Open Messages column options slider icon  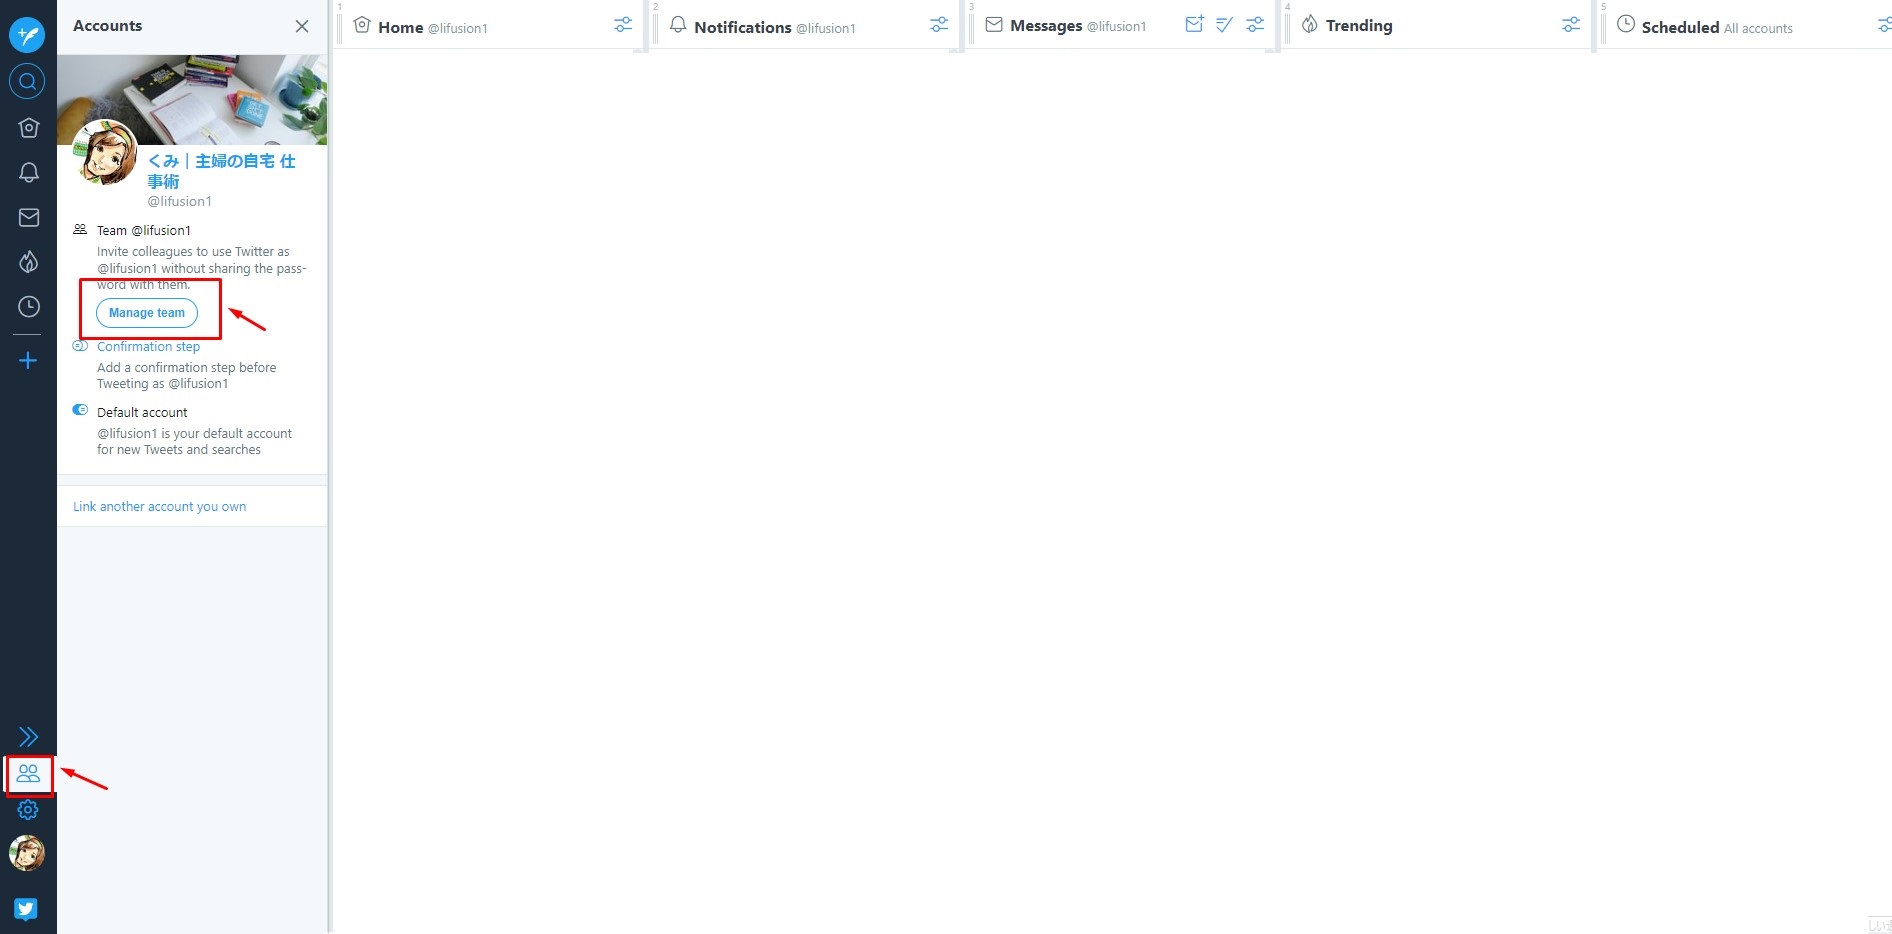pos(1255,25)
